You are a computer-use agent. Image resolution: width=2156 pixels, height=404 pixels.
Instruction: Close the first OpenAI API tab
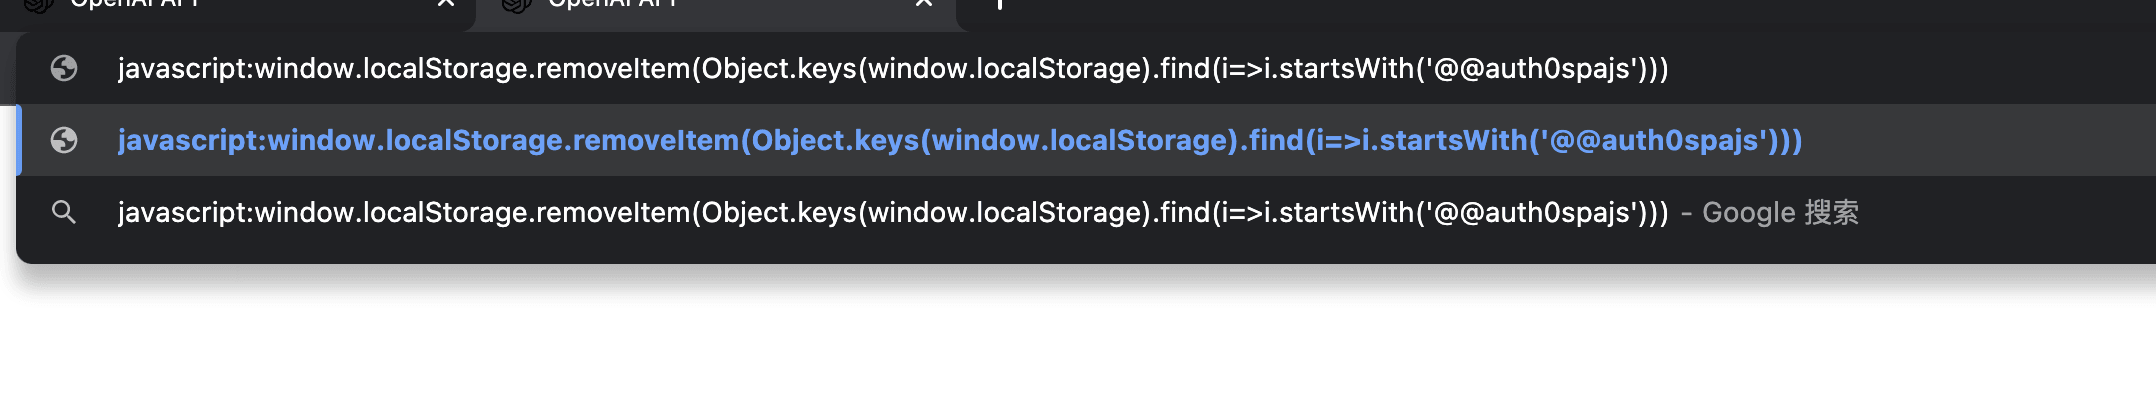click(446, 4)
